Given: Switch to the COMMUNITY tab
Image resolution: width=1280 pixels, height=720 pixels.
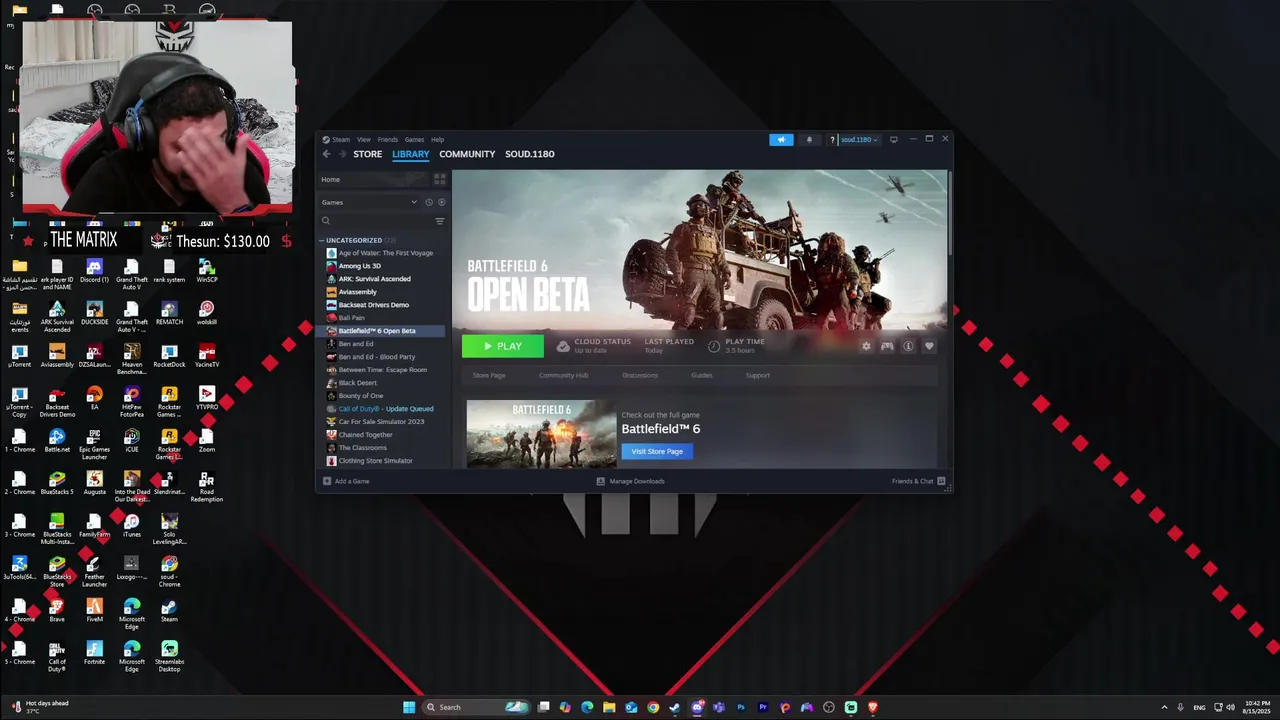Looking at the screenshot, I should (467, 154).
